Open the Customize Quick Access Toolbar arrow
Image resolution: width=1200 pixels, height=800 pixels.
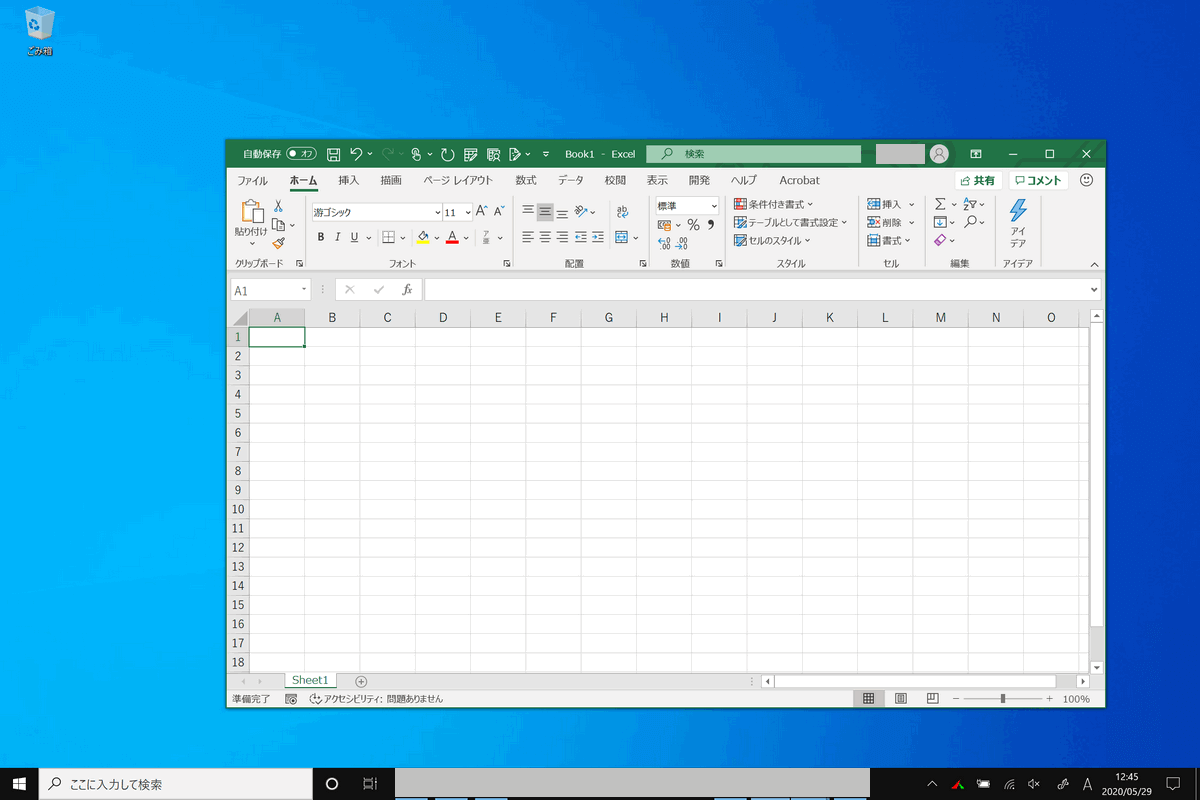point(546,154)
